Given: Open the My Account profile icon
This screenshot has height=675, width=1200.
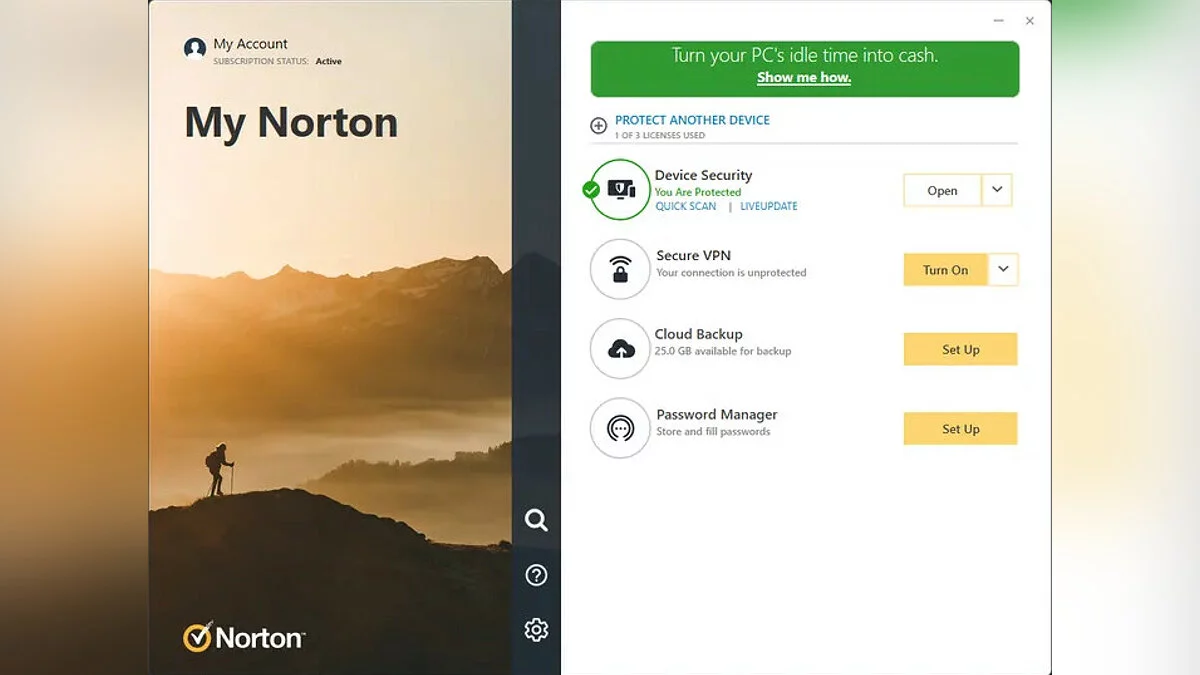Looking at the screenshot, I should pos(195,48).
